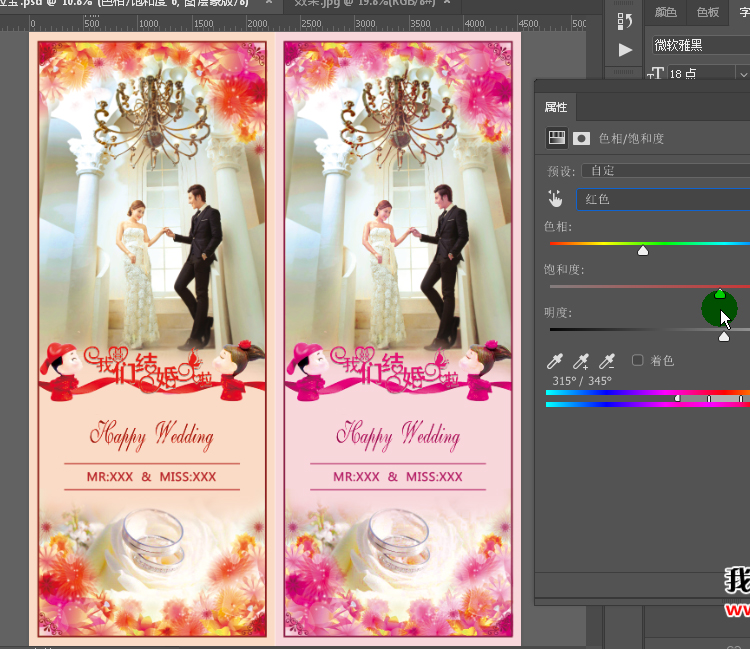Select the .psd document tab

pos(124,3)
